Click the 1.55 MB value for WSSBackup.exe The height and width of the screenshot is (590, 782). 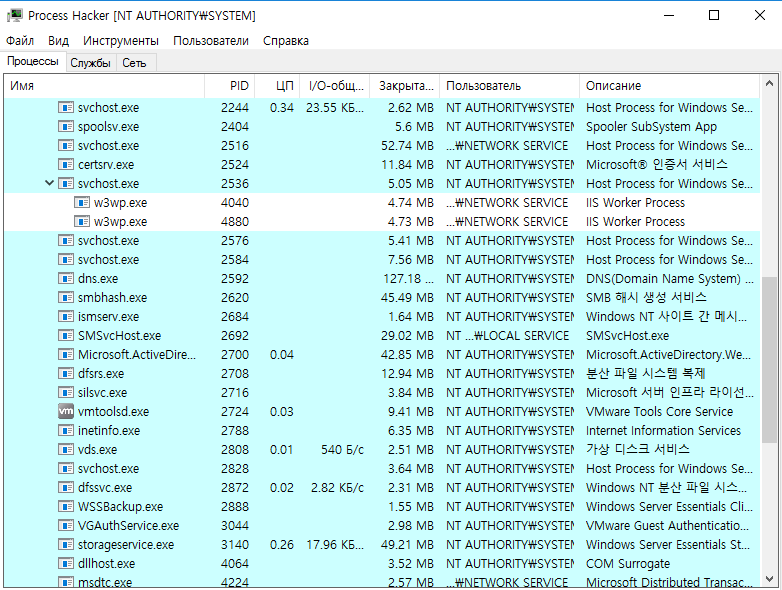411,507
